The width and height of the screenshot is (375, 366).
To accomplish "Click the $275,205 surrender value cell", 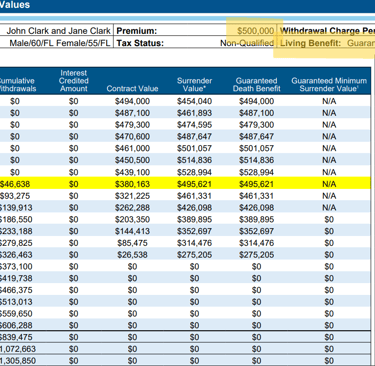I will [194, 255].
